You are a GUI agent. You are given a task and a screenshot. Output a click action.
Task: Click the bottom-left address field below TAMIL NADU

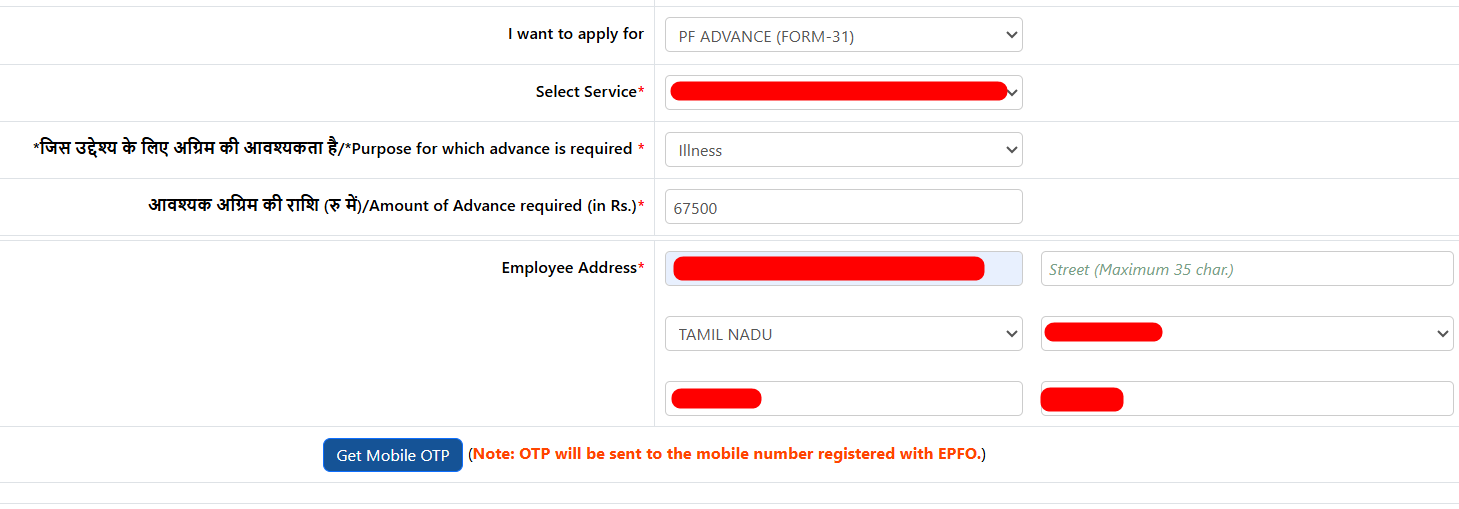pyautogui.click(x=843, y=398)
